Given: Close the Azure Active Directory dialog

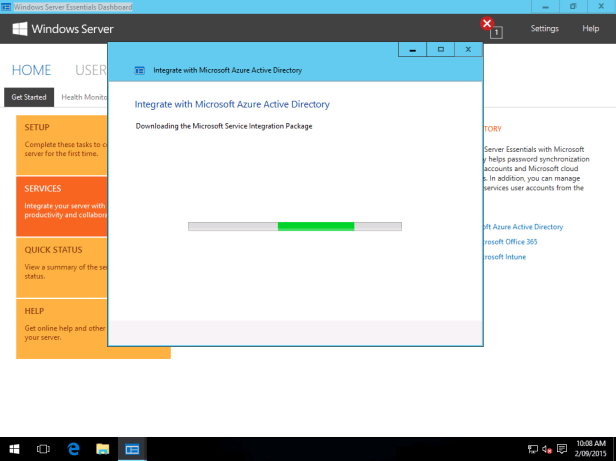Looking at the screenshot, I should click(x=468, y=48).
